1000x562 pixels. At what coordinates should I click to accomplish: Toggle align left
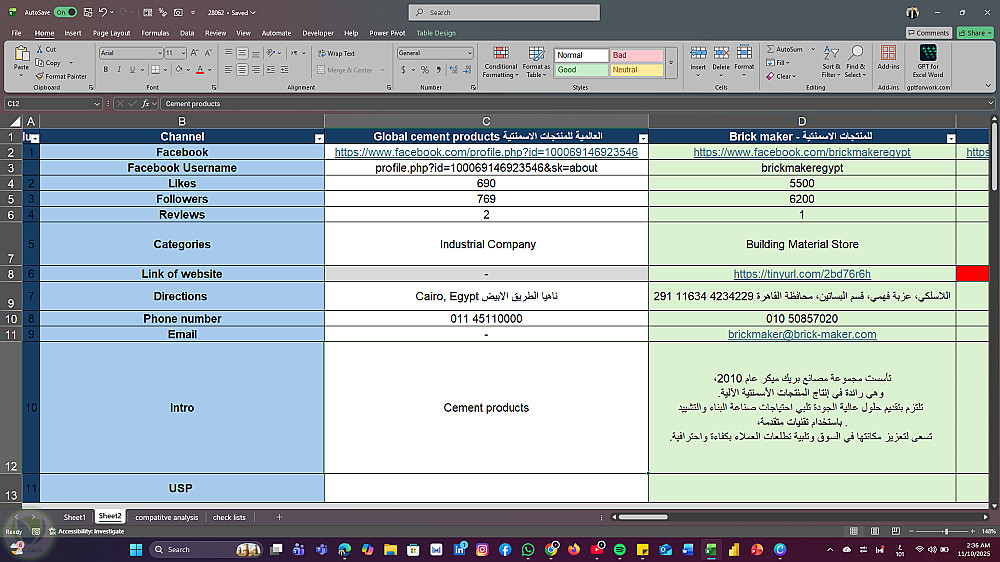[228, 70]
